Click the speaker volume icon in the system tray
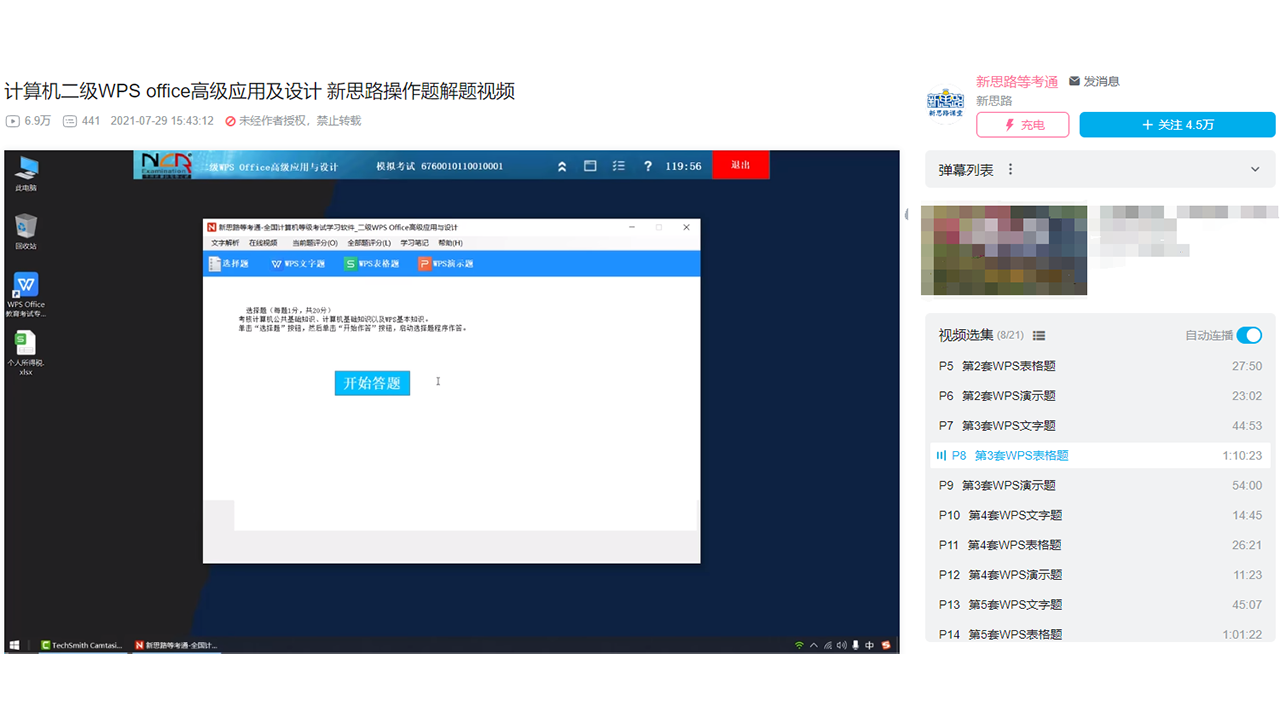The image size is (1280, 720). click(841, 645)
